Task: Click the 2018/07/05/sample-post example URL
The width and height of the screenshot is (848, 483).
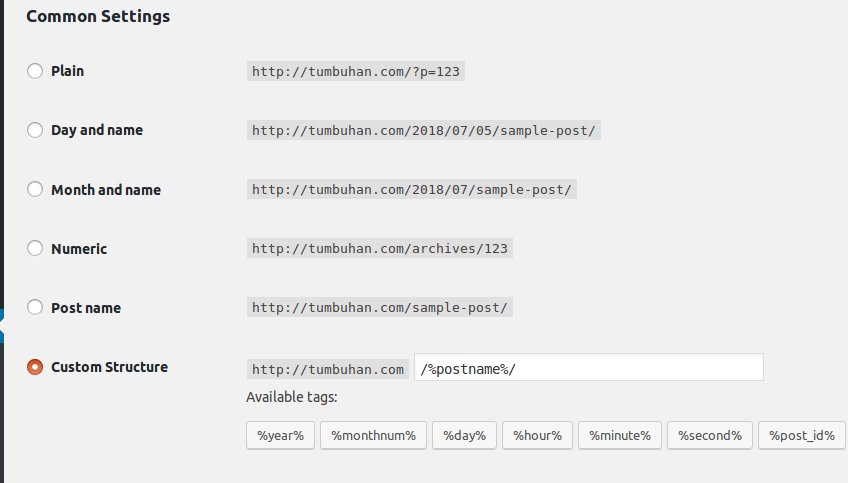Action: (x=425, y=131)
